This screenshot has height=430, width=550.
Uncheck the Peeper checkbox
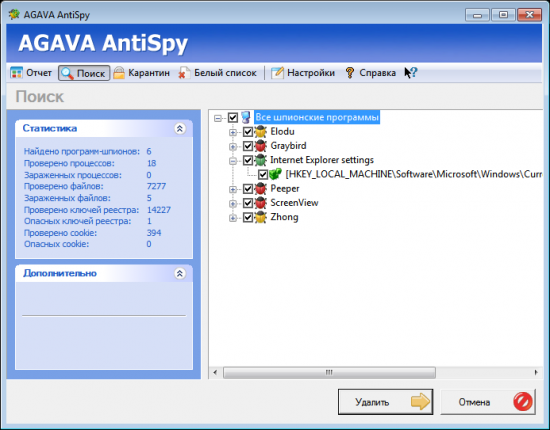tap(248, 189)
